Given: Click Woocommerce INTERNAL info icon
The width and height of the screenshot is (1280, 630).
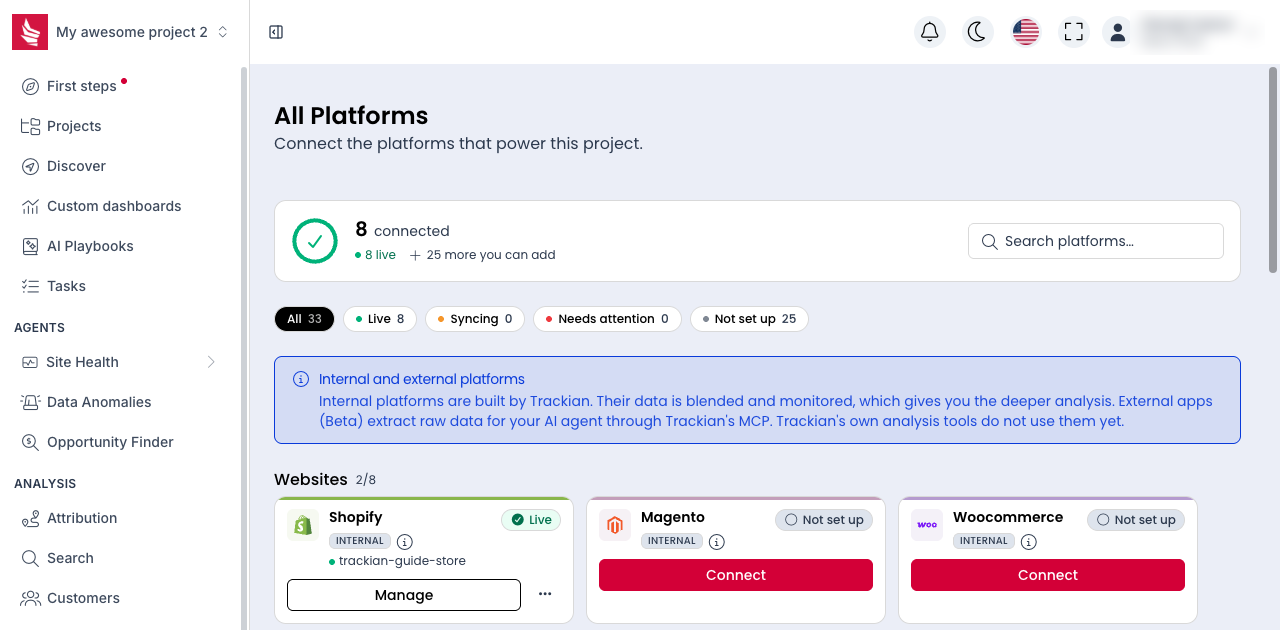Looking at the screenshot, I should click(1028, 542).
